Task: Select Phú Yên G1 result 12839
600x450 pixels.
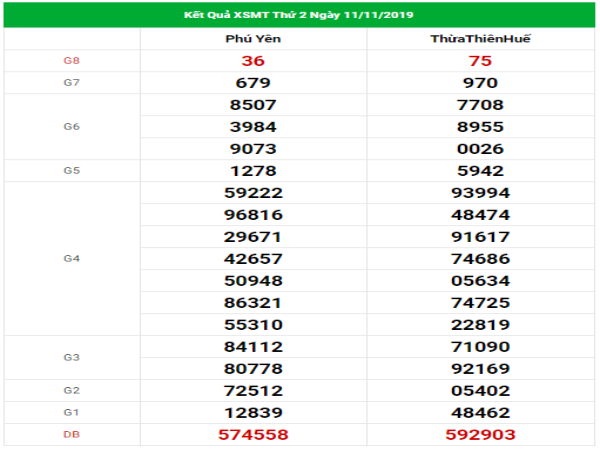Action: pyautogui.click(x=252, y=412)
